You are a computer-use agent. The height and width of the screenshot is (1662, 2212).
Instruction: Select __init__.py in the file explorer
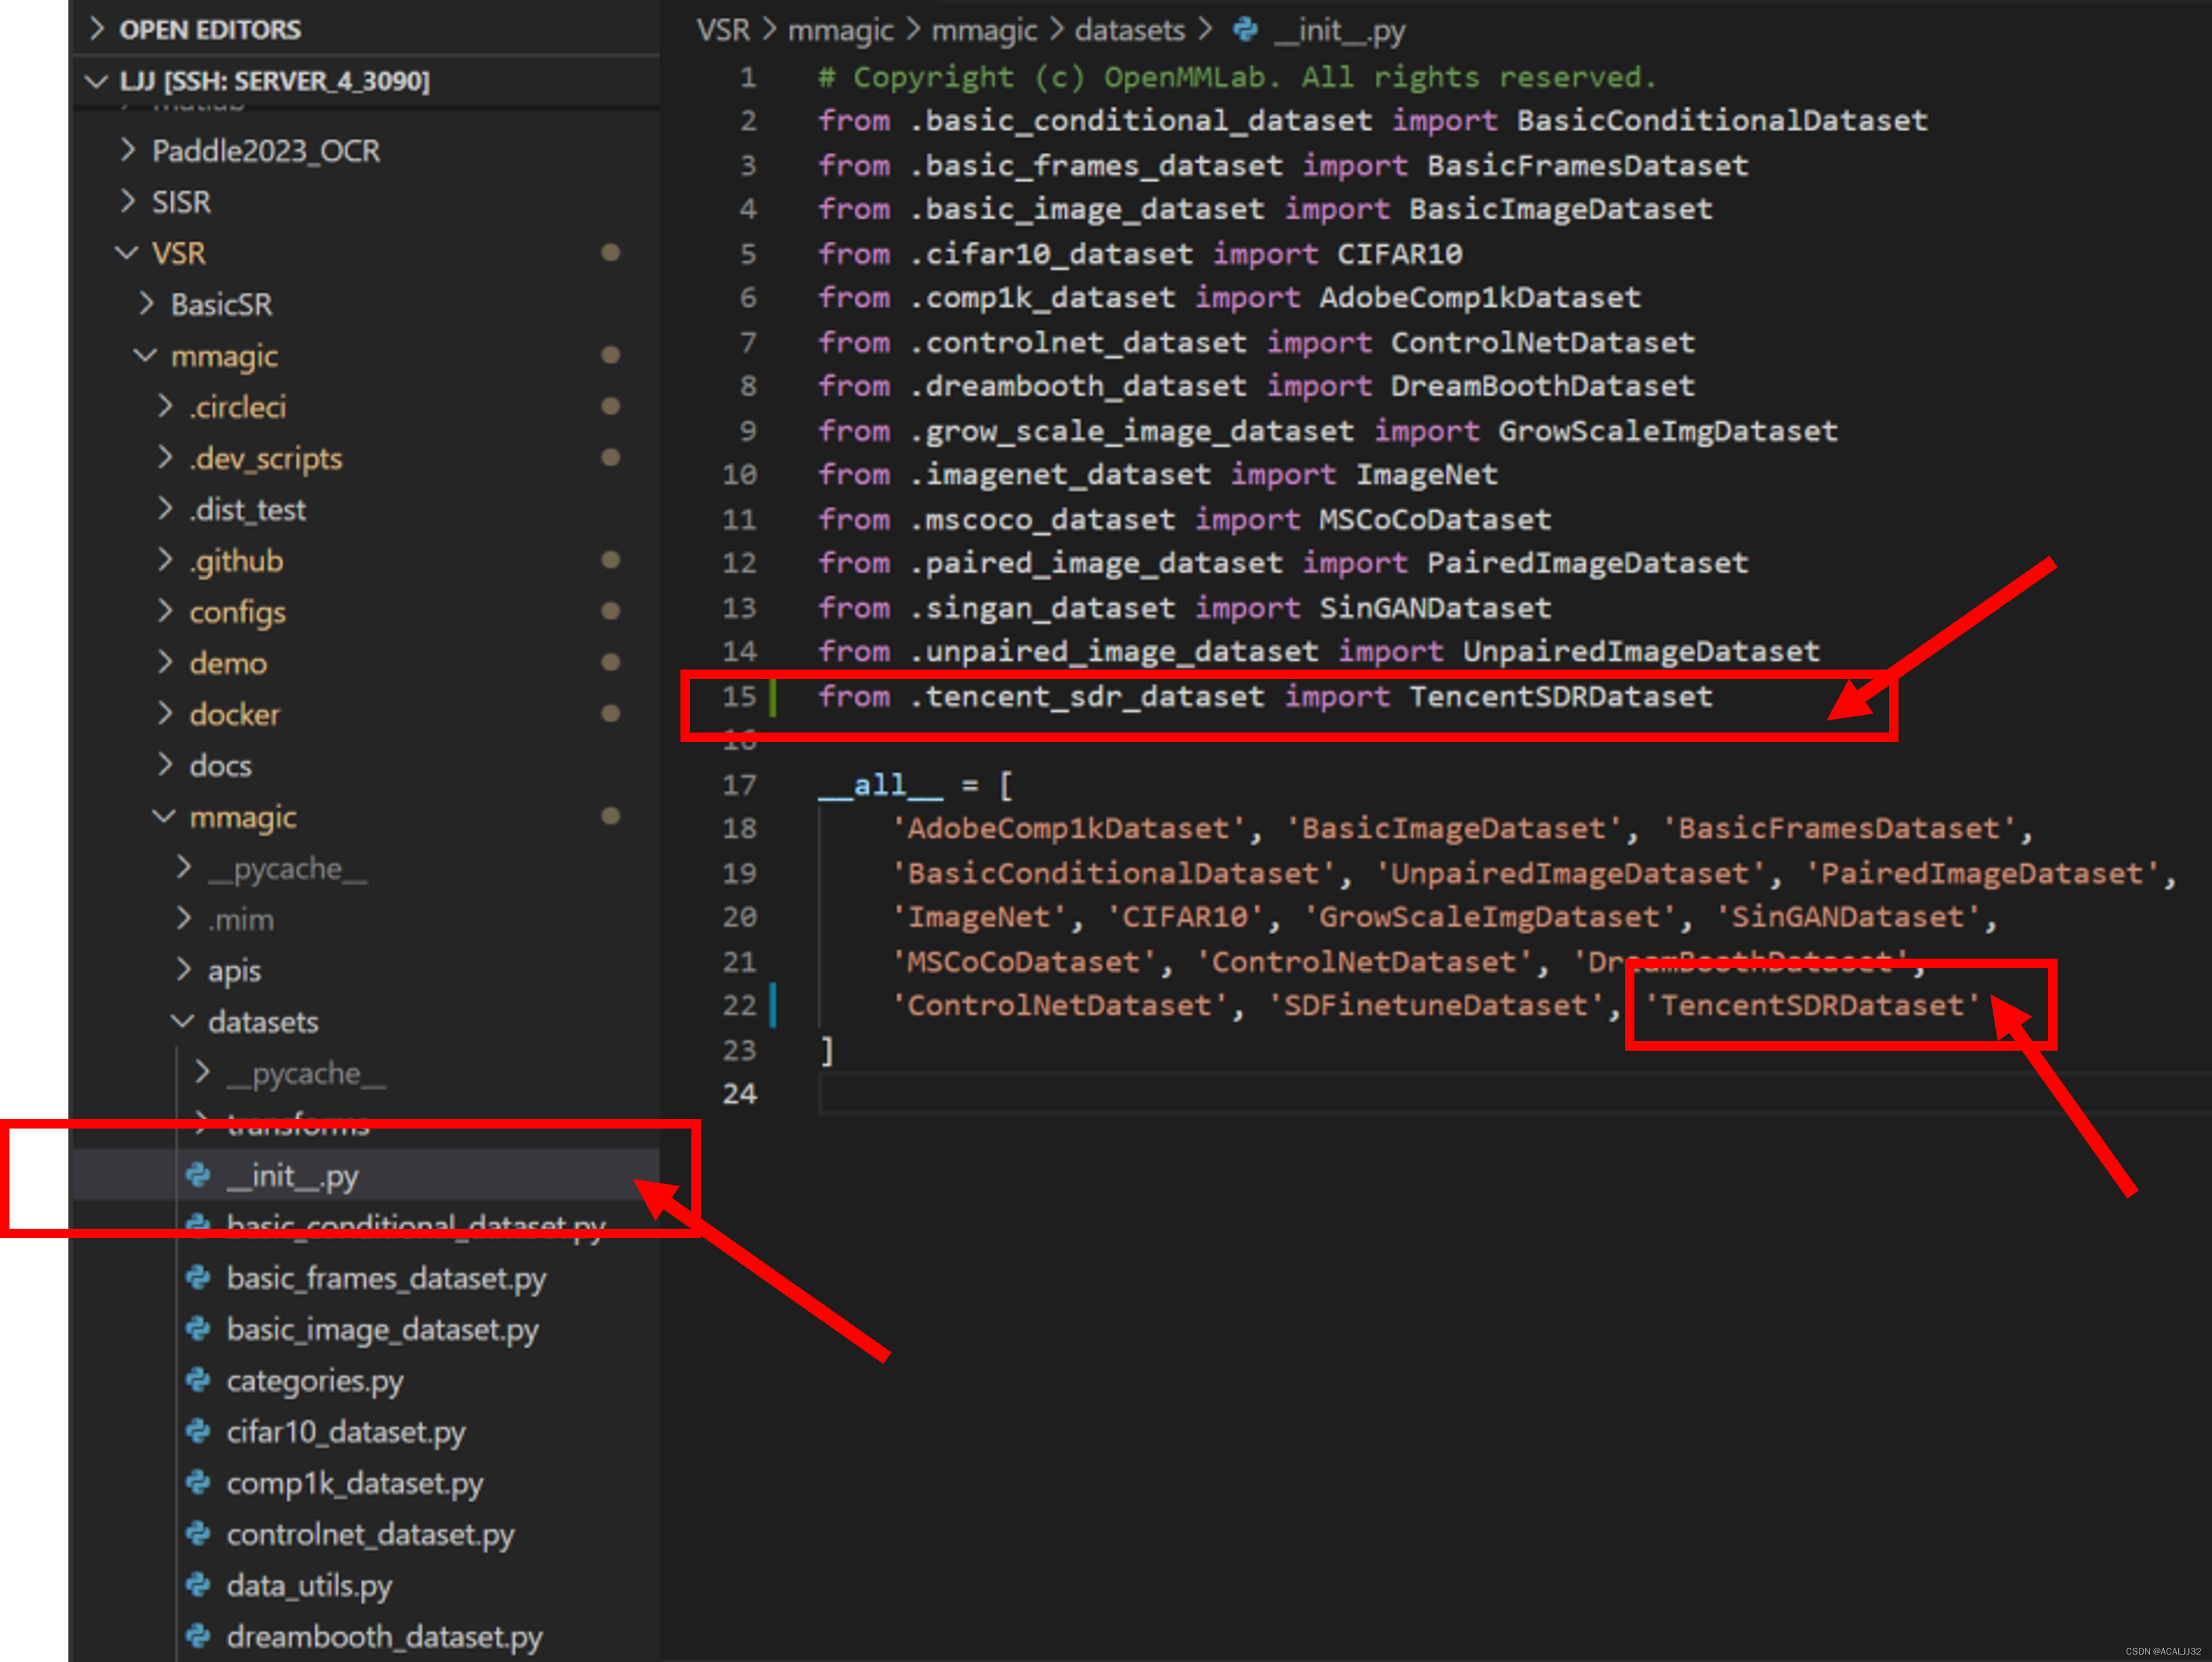tap(292, 1175)
